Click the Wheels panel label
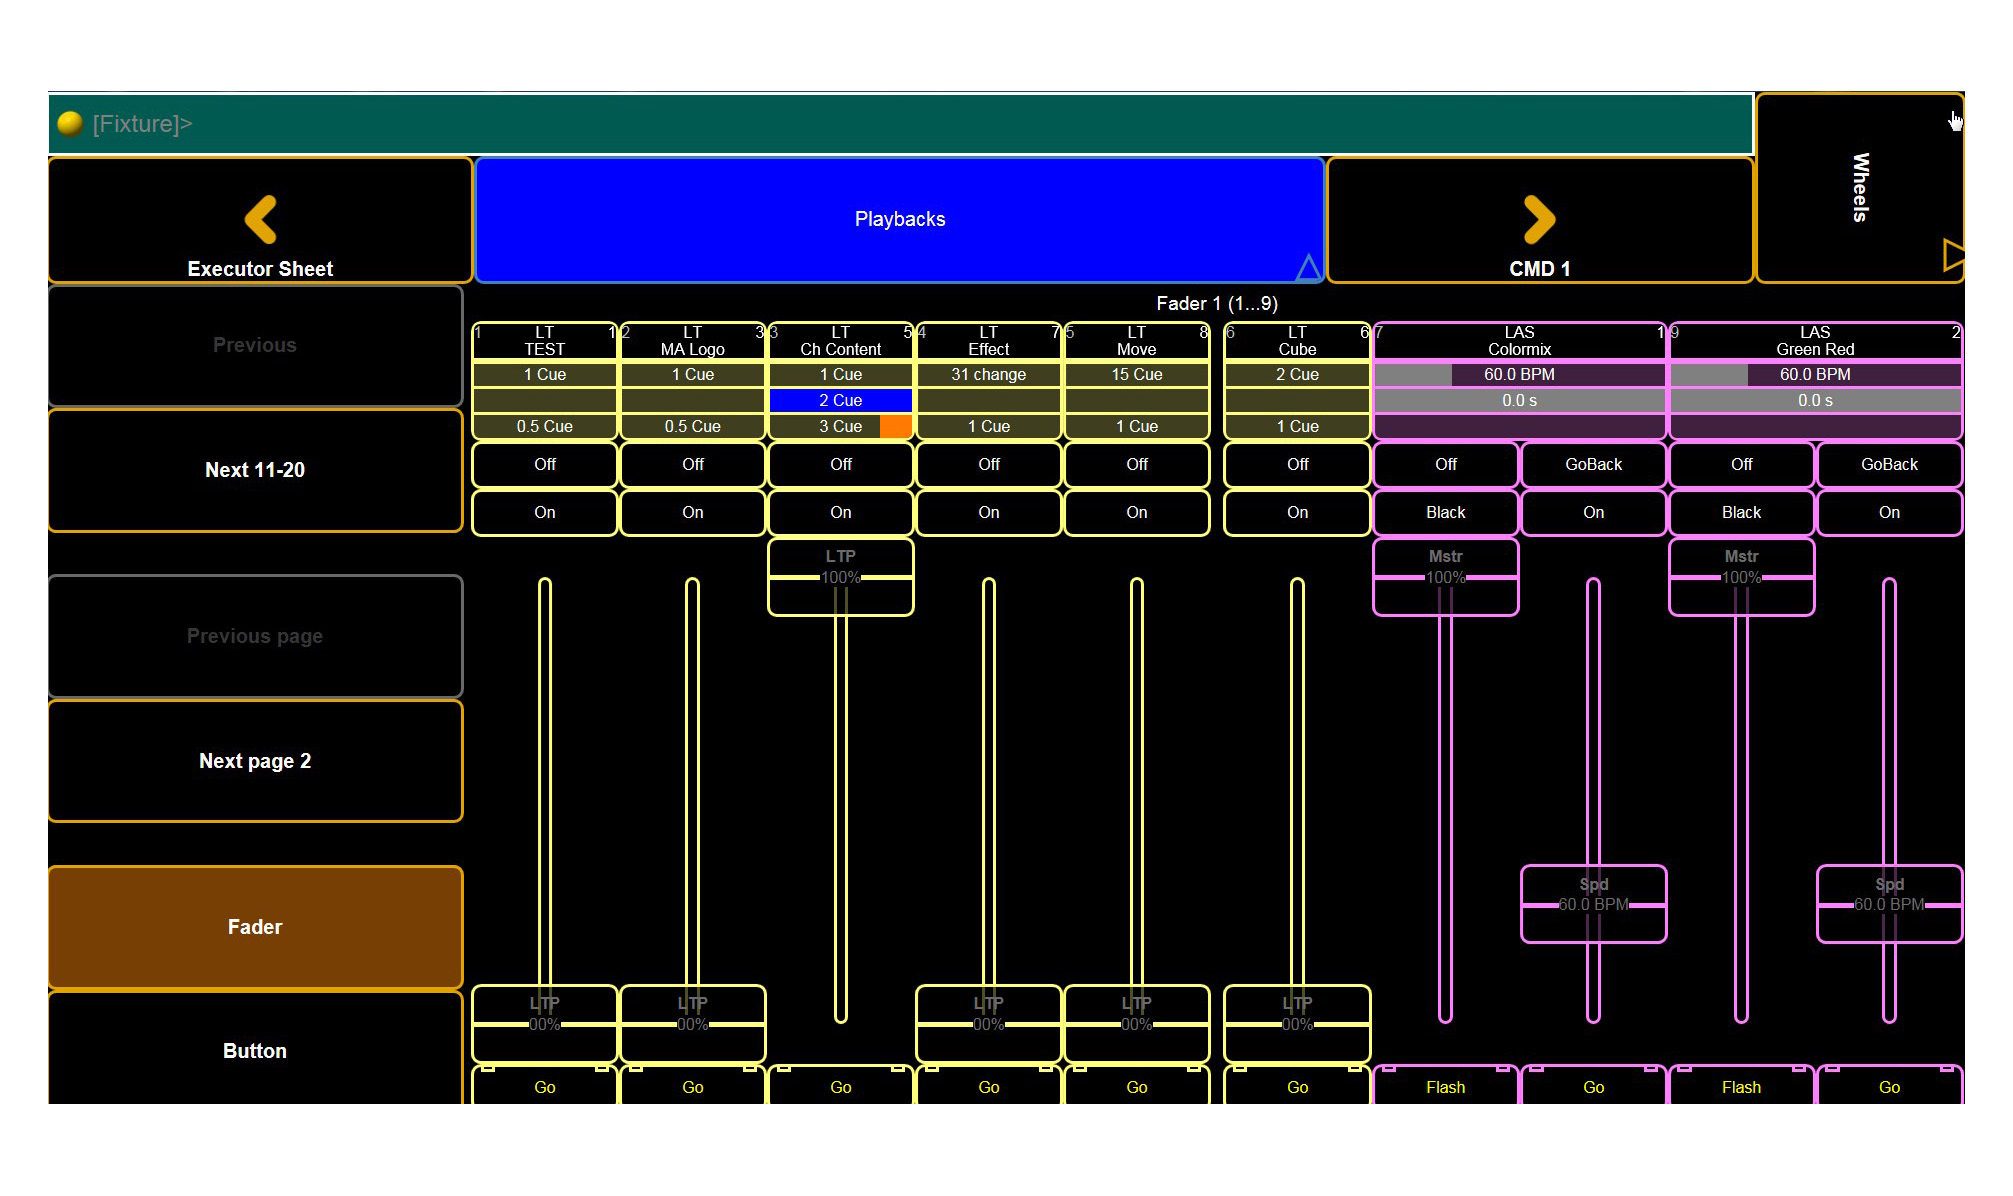The height and width of the screenshot is (1196, 2013). click(x=1859, y=187)
